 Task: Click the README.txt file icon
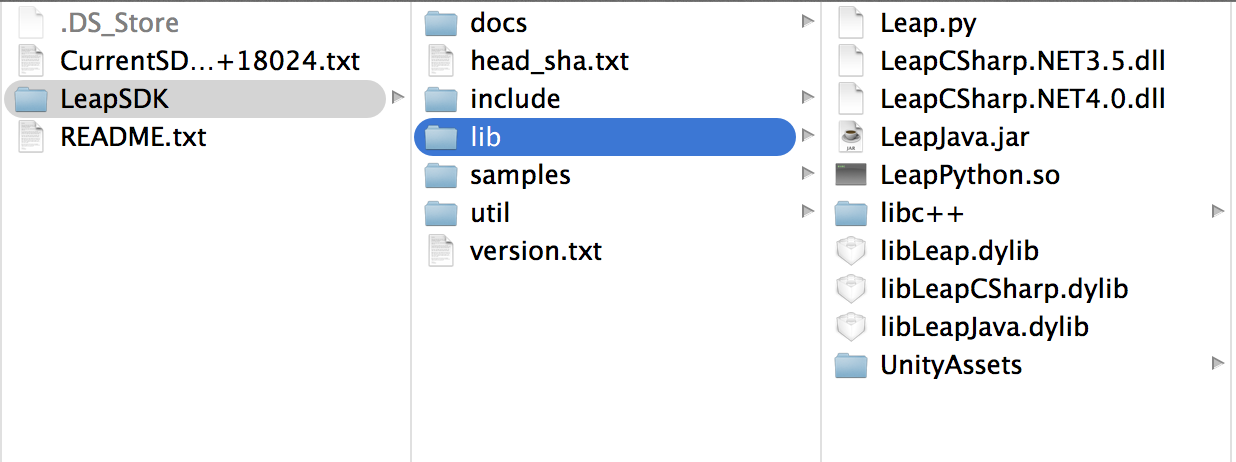31,137
